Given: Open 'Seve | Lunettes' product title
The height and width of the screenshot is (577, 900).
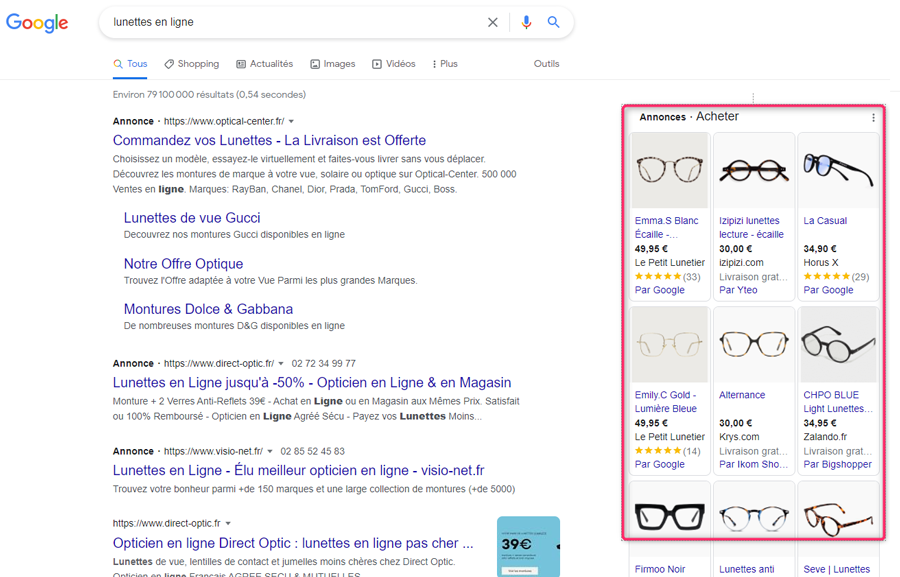Looking at the screenshot, I should pos(836,570).
